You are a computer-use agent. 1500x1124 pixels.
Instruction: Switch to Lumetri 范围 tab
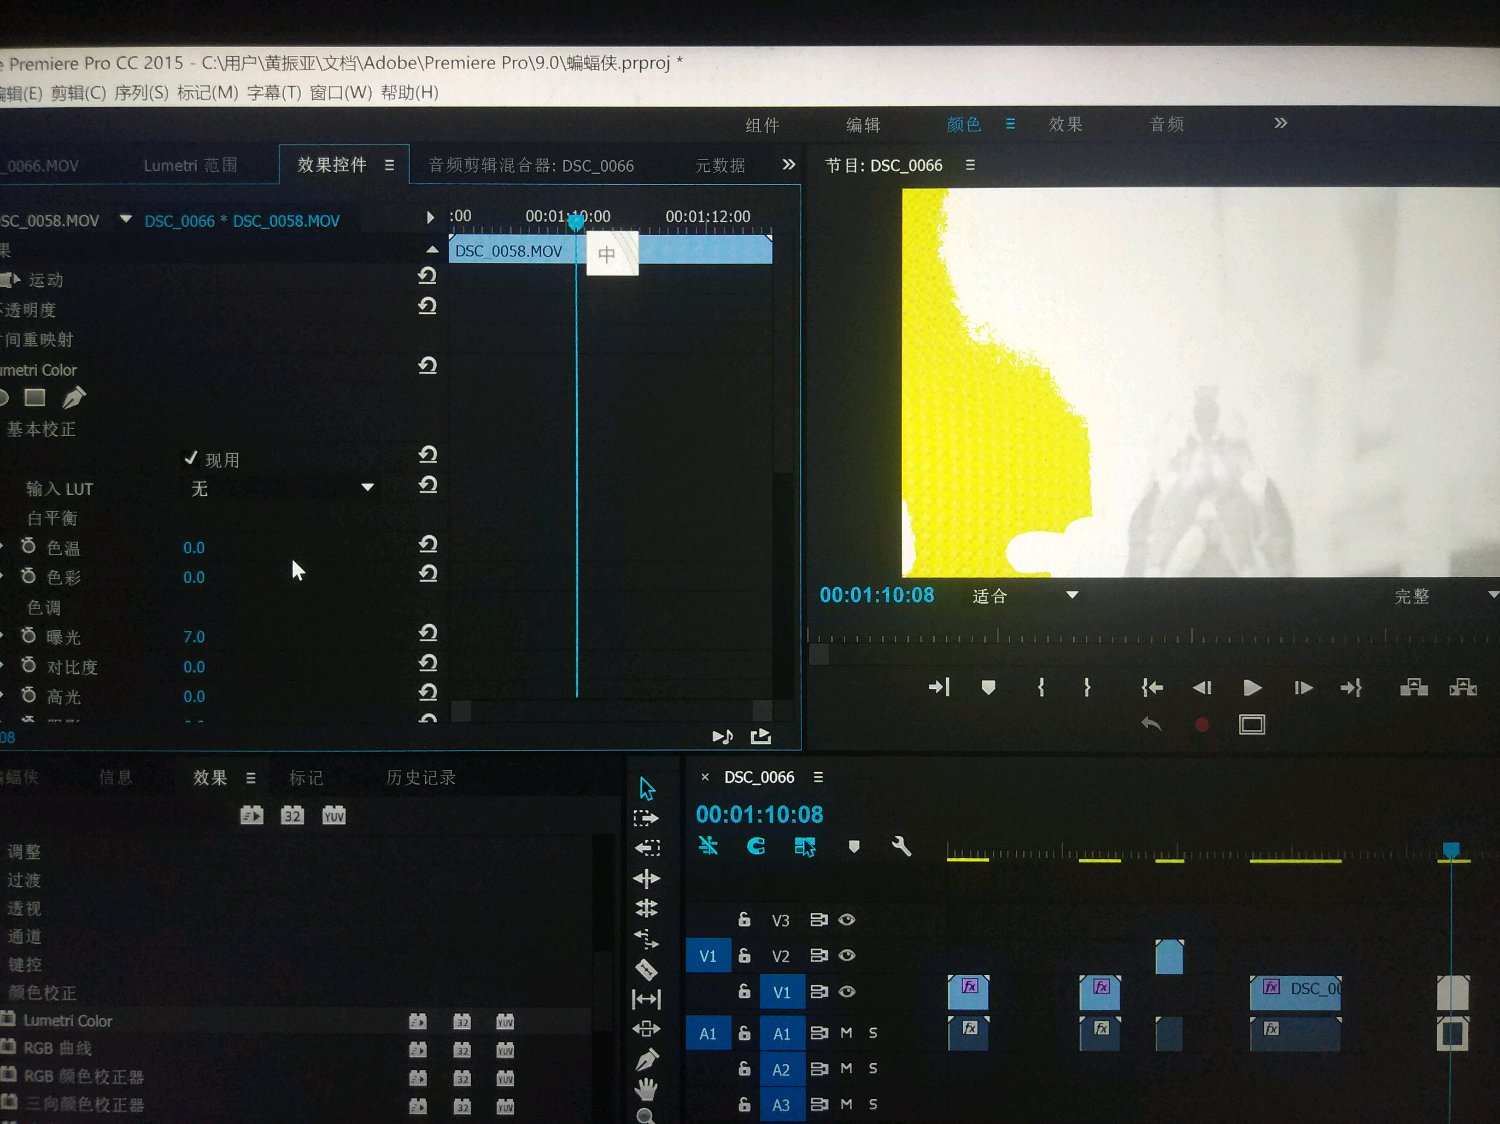[x=191, y=165]
